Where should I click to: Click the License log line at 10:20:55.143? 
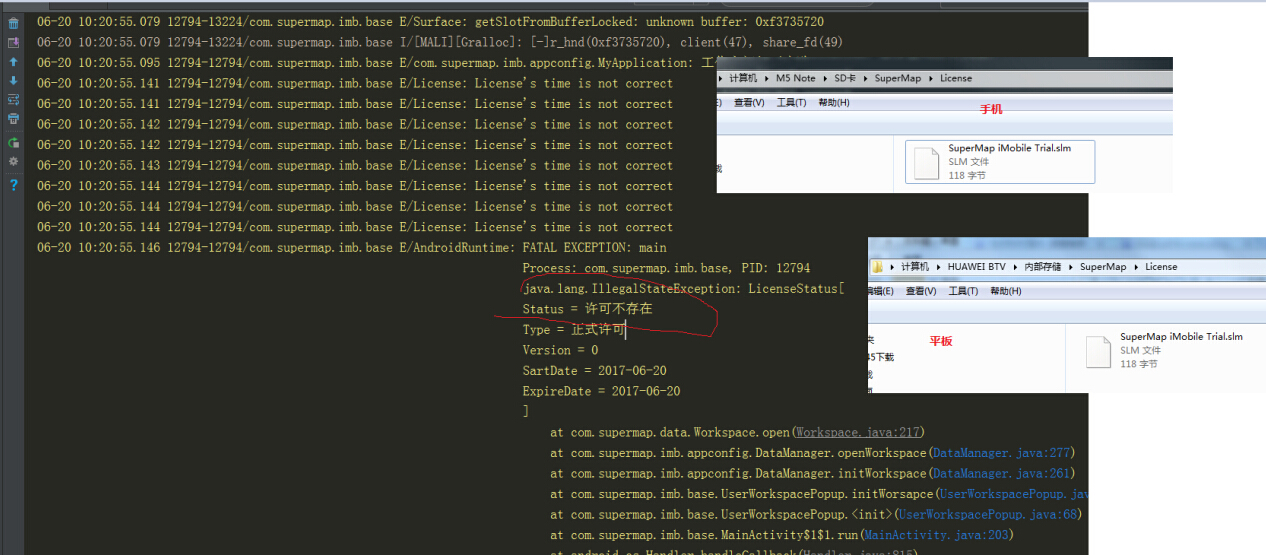pyautogui.click(x=355, y=165)
